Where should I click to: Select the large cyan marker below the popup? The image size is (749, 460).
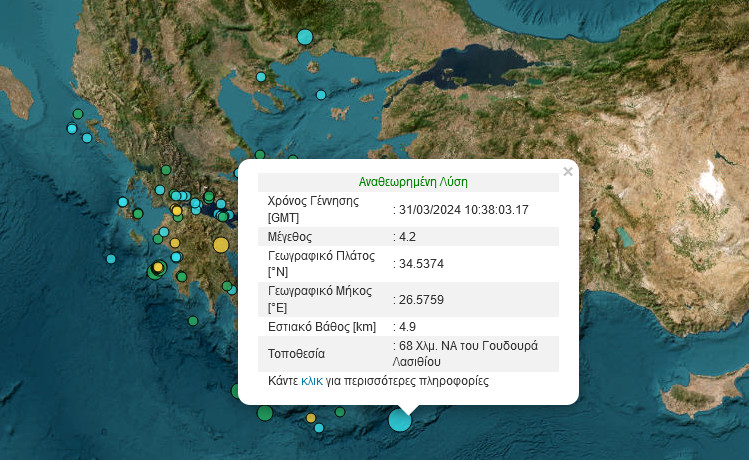tap(400, 420)
